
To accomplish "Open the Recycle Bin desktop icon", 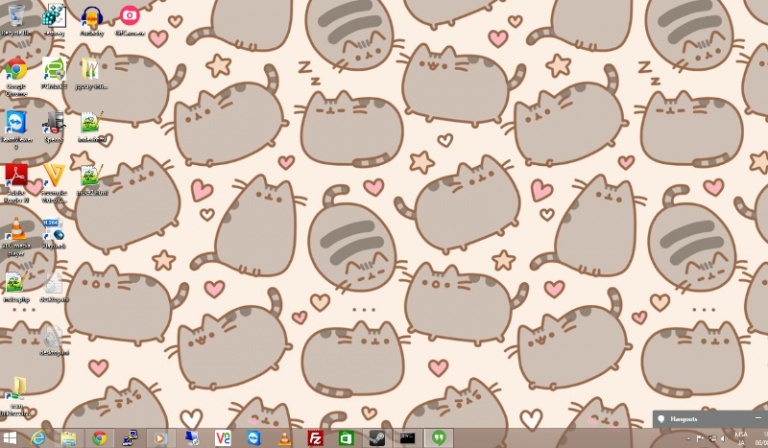I will pyautogui.click(x=16, y=18).
